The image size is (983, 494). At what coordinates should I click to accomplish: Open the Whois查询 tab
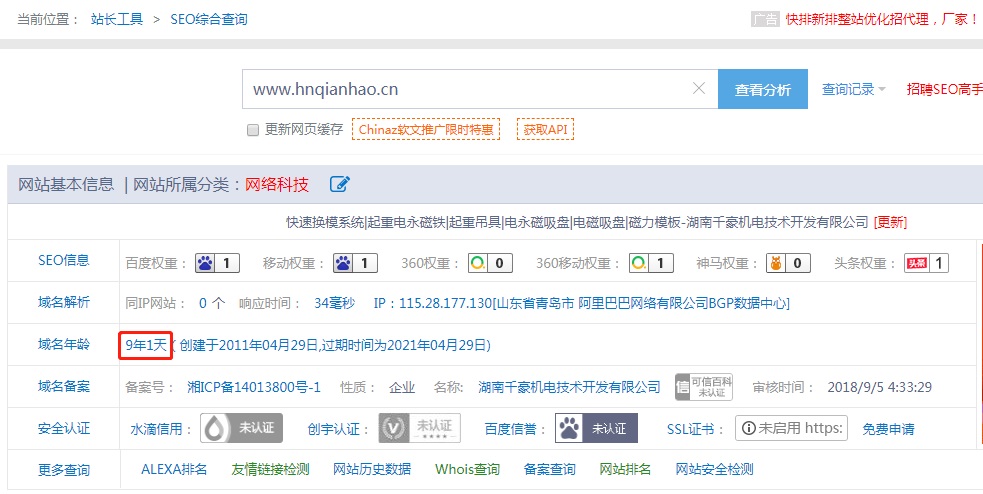pos(467,469)
